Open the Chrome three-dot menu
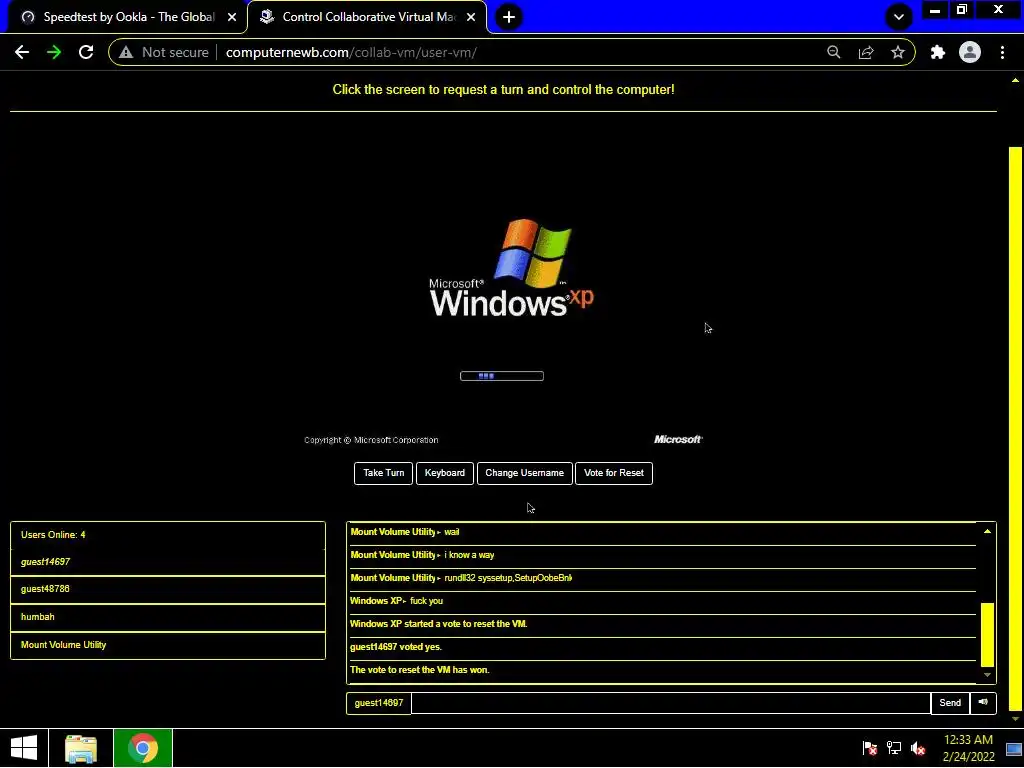The height and width of the screenshot is (768, 1024). coord(1002,52)
